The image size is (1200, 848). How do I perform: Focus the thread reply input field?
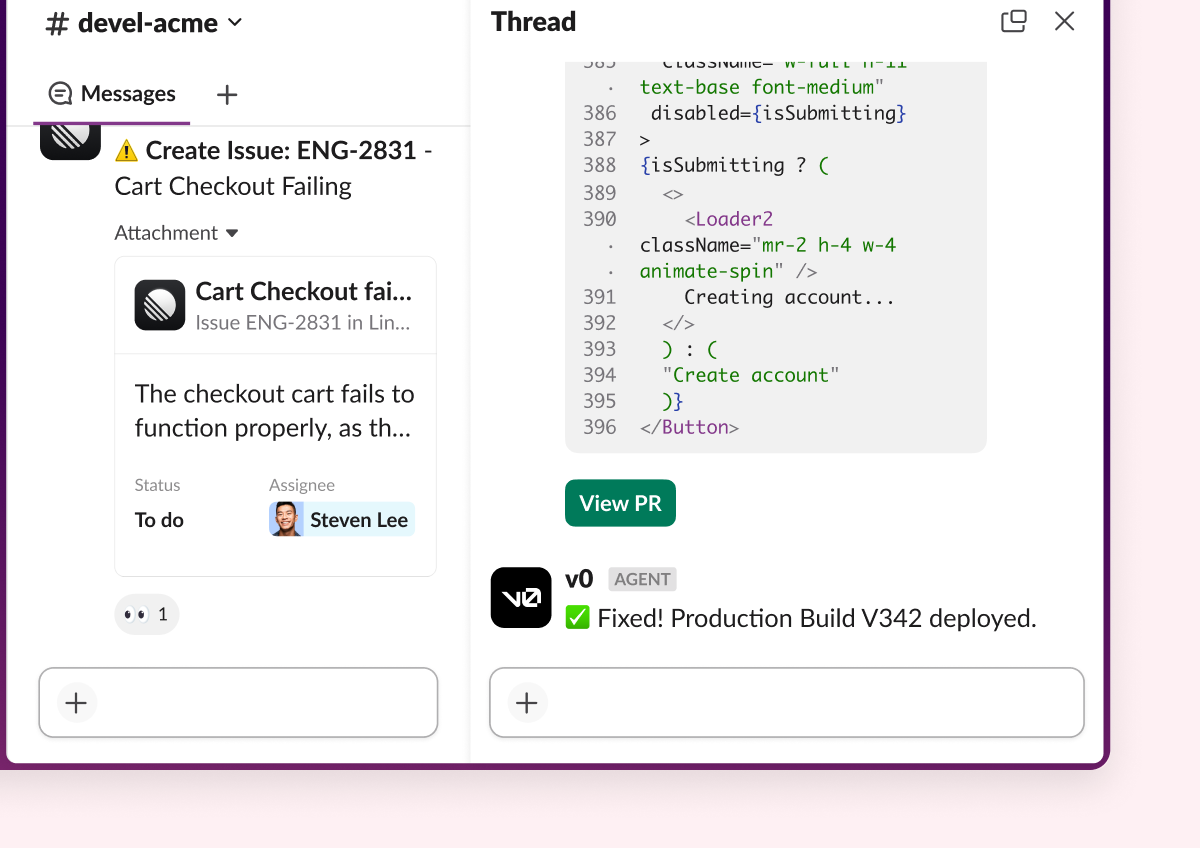787,703
